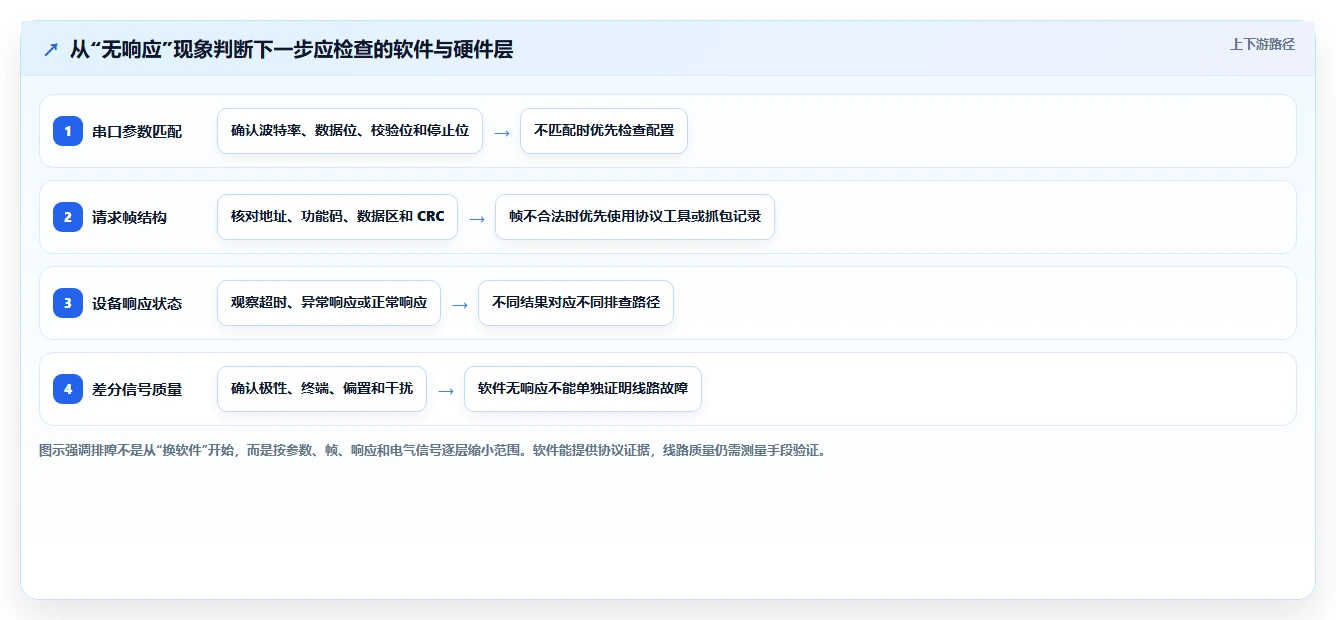Click the heading starting 从"无响应"现象判断
Viewport: 1336px width, 620px height.
pyautogui.click(x=291, y=50)
